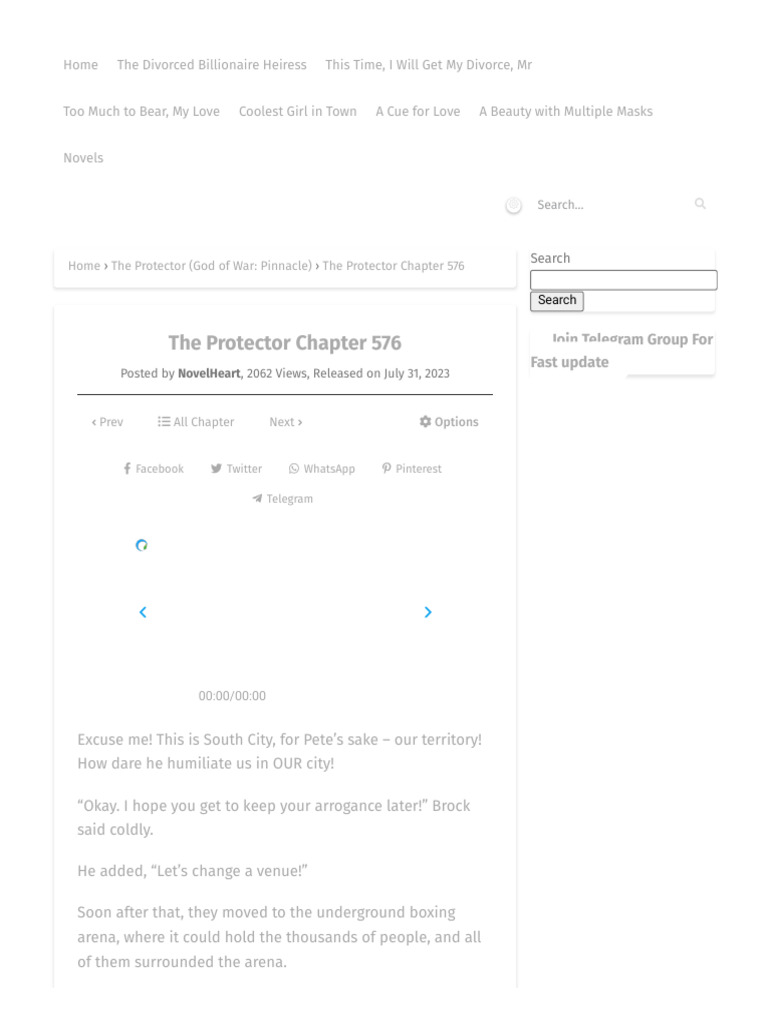Open the All Chapter list
Screen dimensions: 768x1024
click(x=196, y=422)
